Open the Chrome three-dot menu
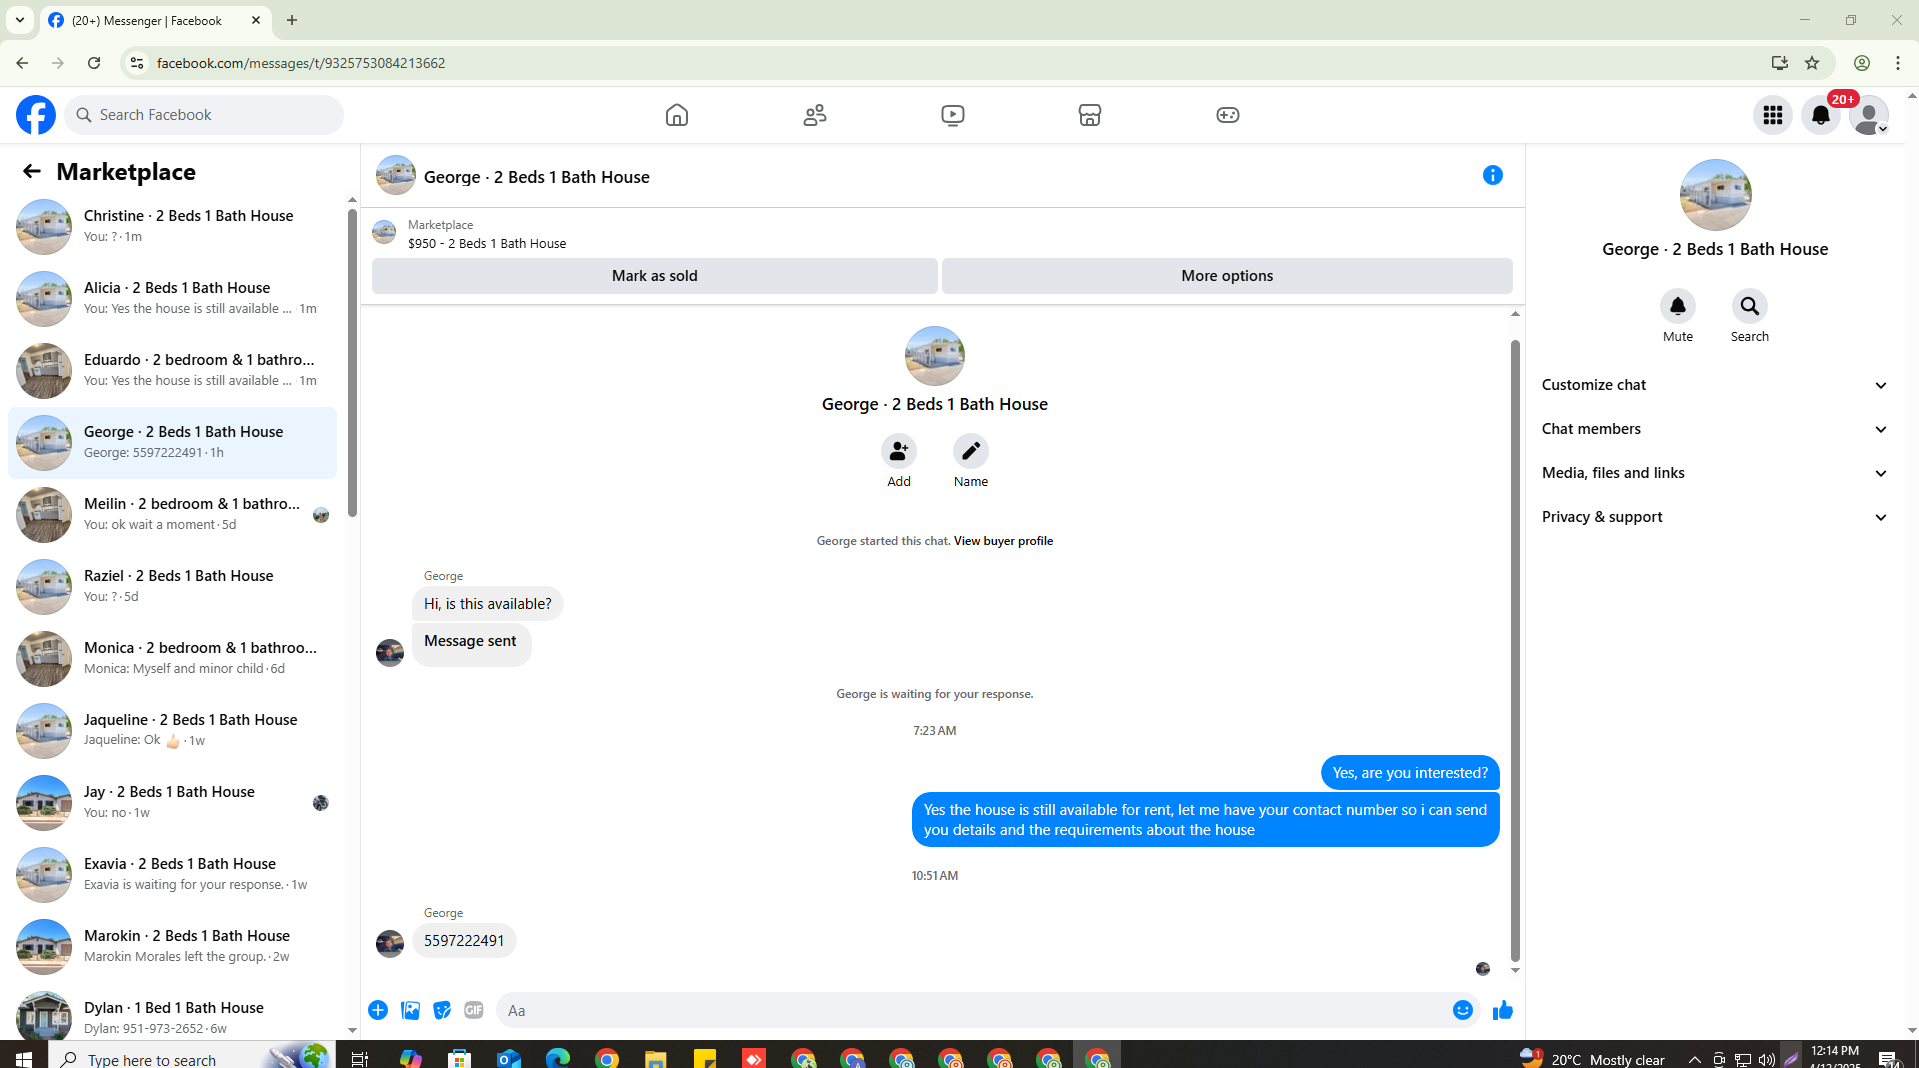Screen dimensions: 1919x1068 pyautogui.click(x=1898, y=63)
